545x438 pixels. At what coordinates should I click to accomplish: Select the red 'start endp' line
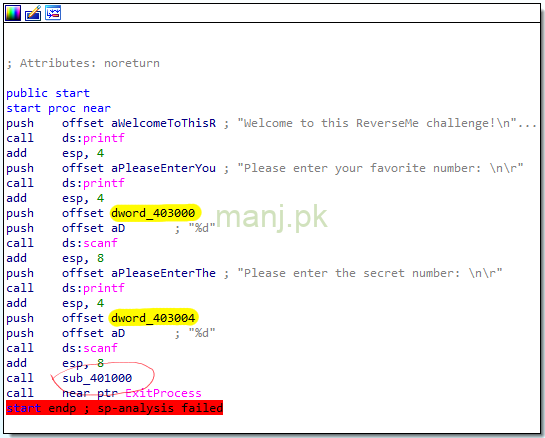(114, 408)
